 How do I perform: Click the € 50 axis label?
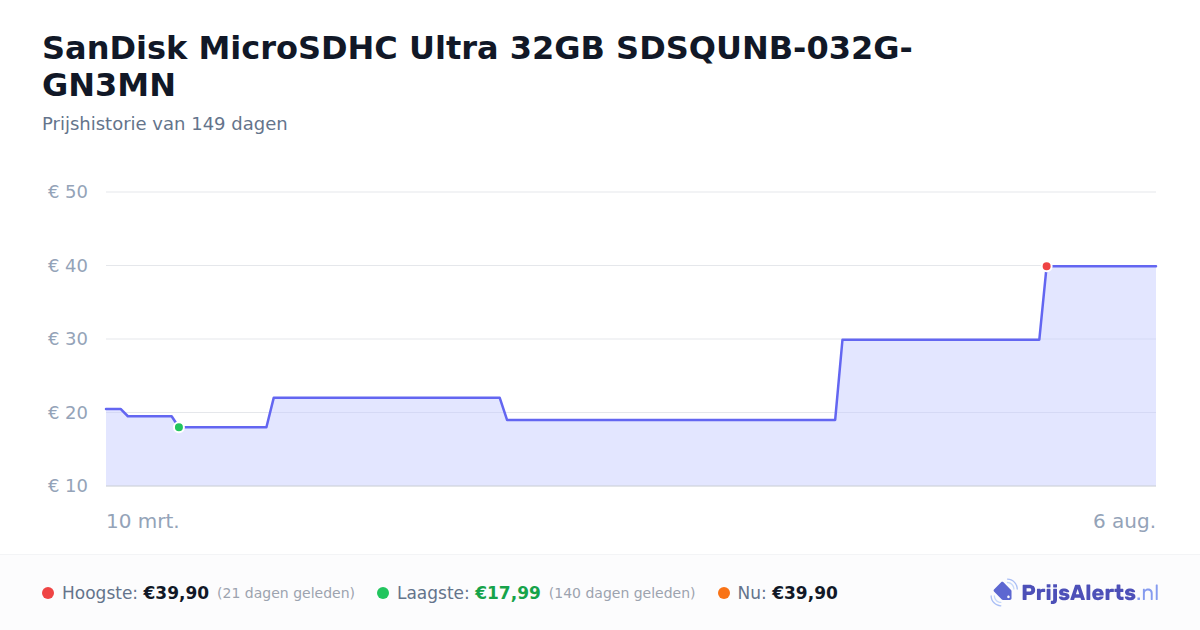coord(68,192)
